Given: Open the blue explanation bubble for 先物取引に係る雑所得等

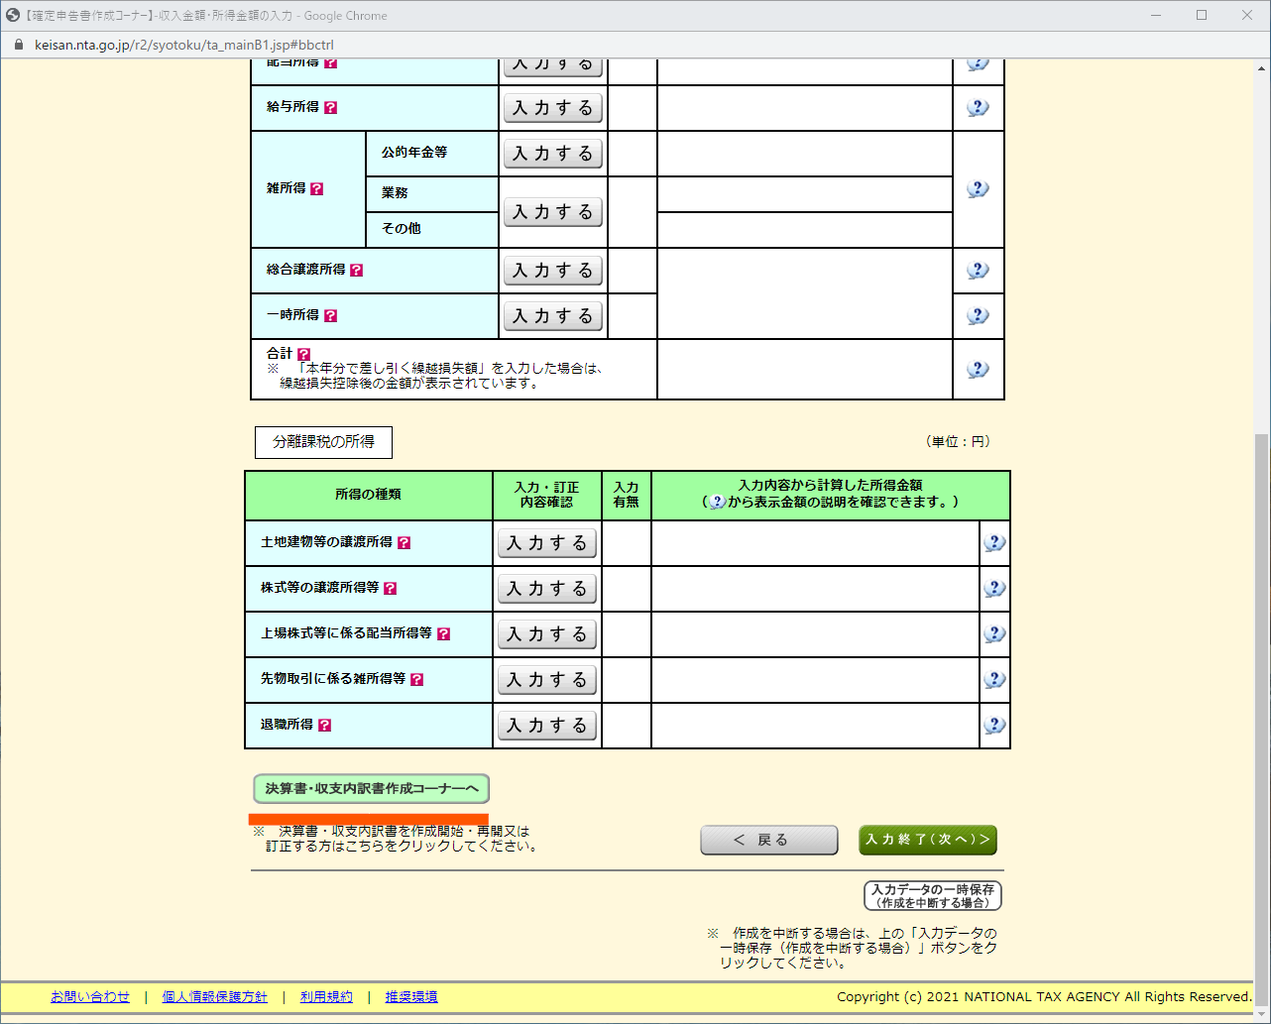Looking at the screenshot, I should [x=994, y=680].
